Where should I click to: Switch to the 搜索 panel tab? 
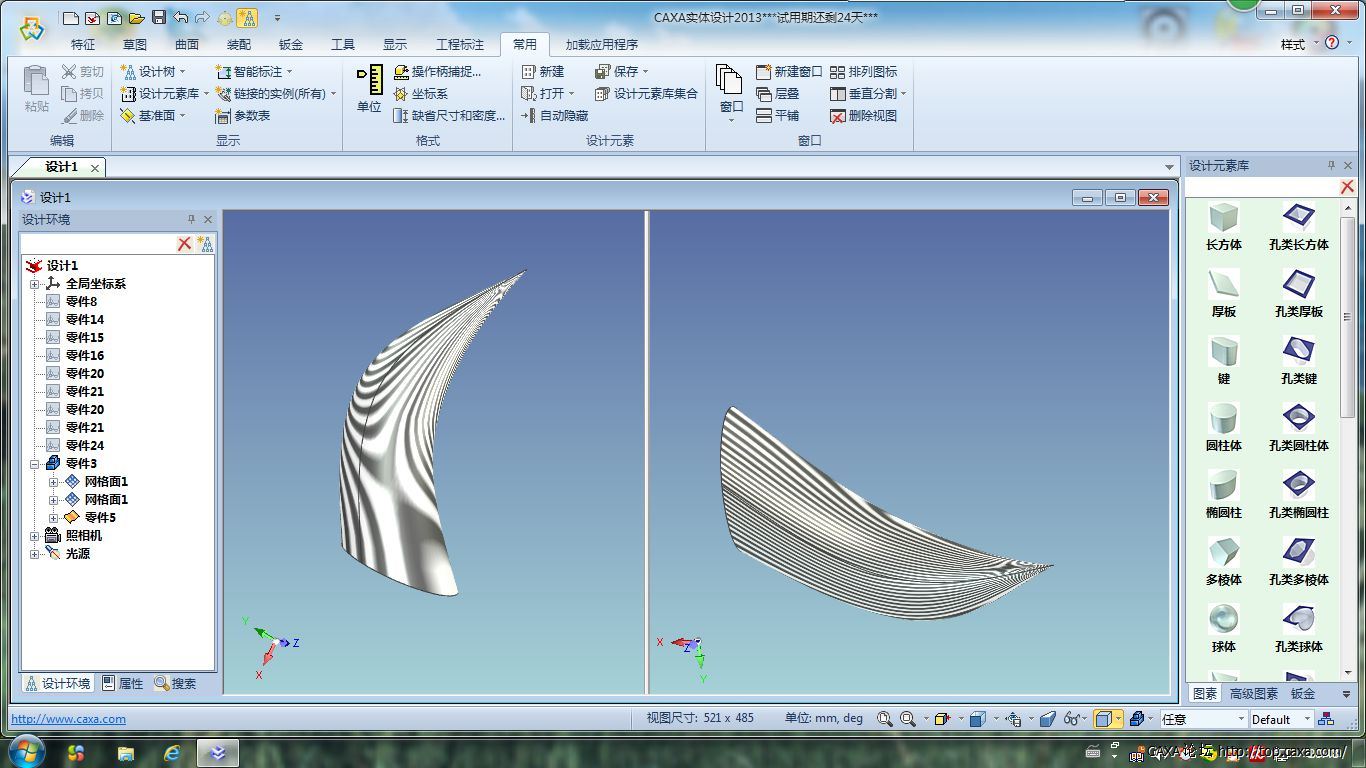tap(176, 684)
